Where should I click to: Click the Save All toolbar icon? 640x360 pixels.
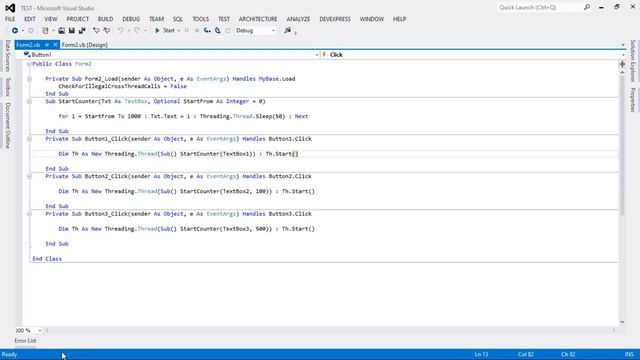(82, 31)
